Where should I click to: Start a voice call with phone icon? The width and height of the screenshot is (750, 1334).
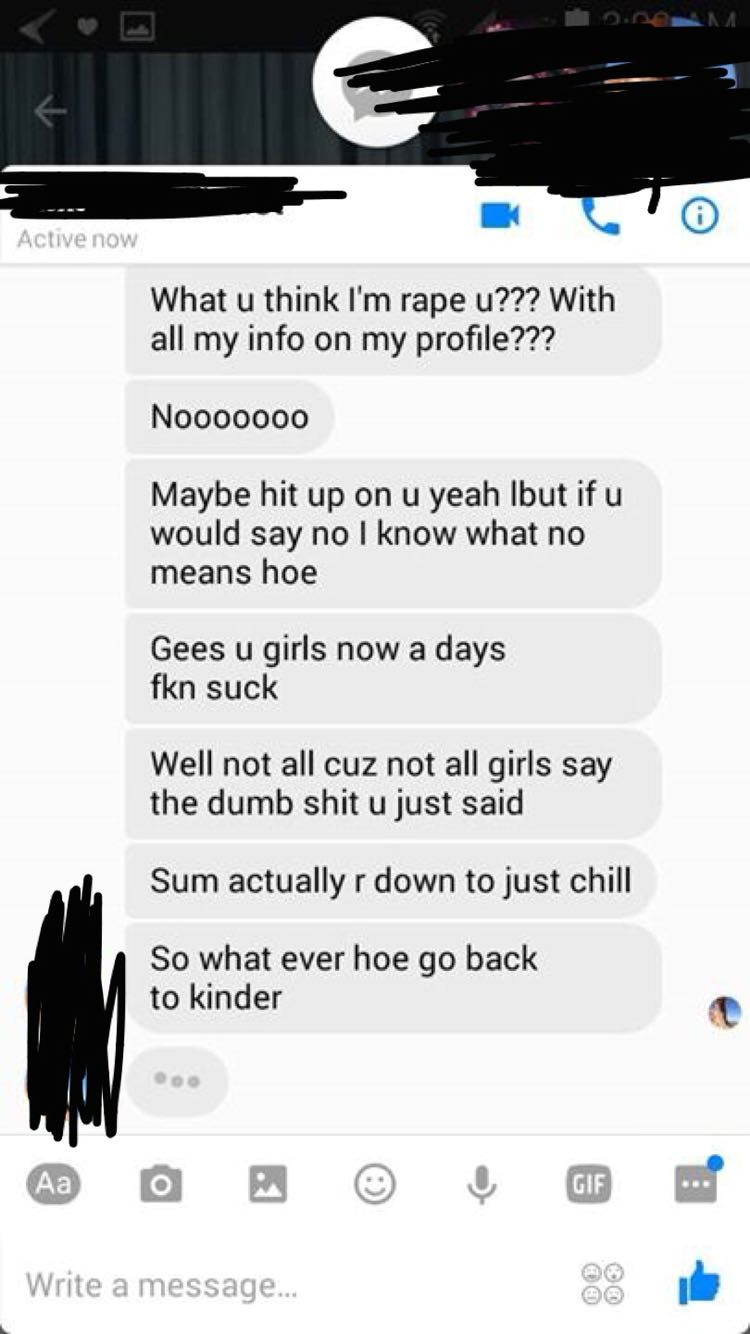click(600, 214)
